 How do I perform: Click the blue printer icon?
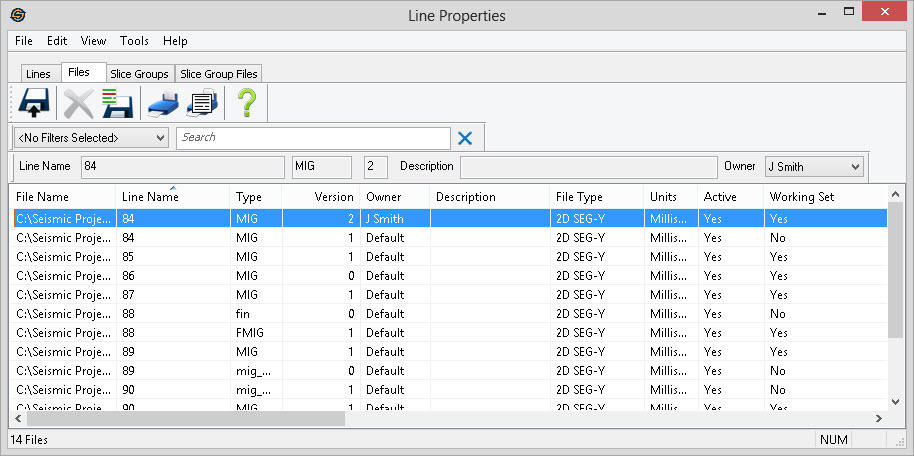tap(162, 102)
